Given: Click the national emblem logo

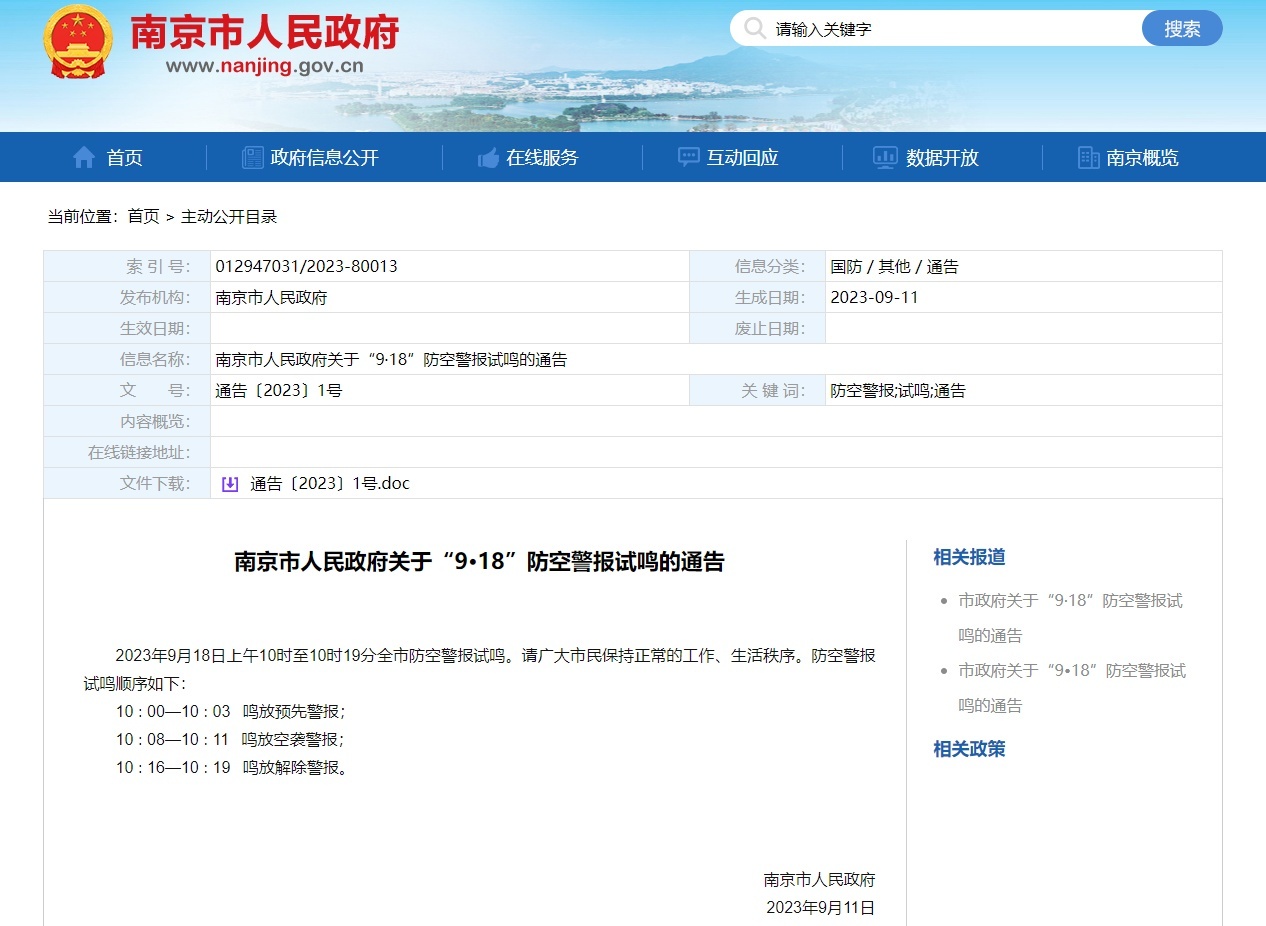Looking at the screenshot, I should pyautogui.click(x=79, y=42).
